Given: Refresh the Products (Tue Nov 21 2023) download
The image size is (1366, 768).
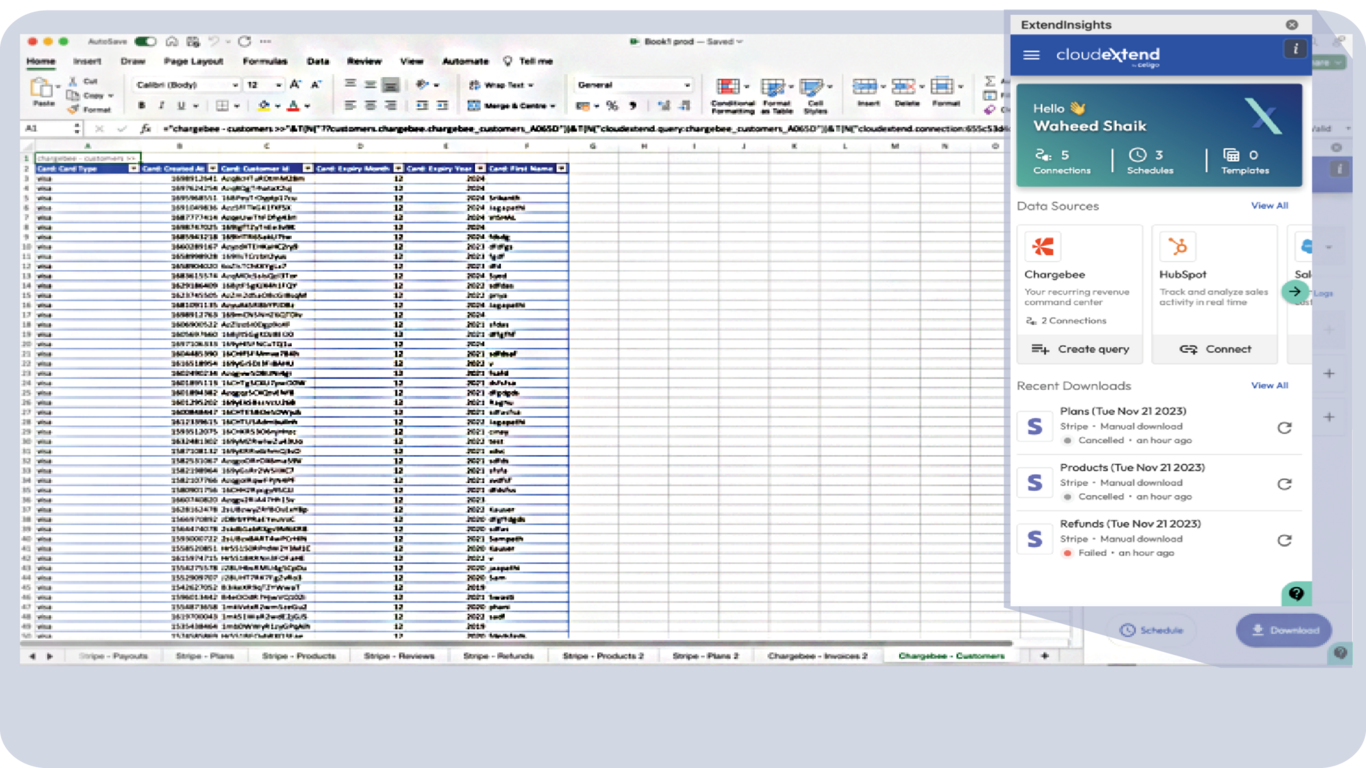Looking at the screenshot, I should click(1284, 483).
